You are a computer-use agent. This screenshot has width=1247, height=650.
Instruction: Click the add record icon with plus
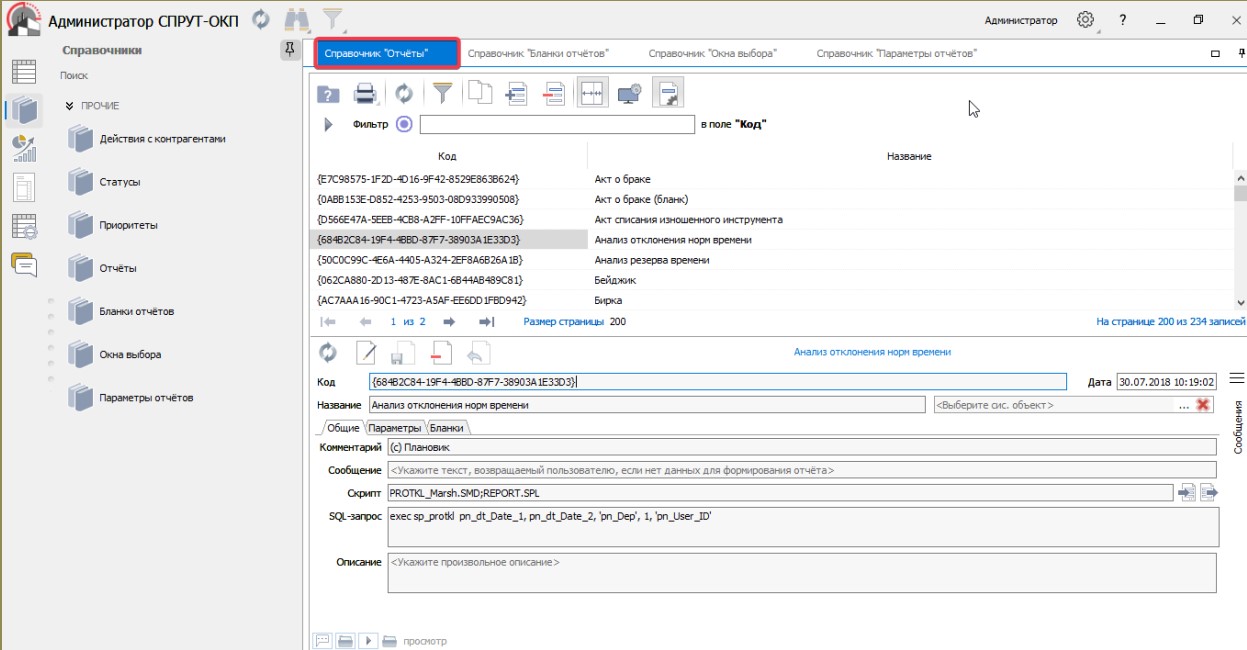pyautogui.click(x=516, y=94)
